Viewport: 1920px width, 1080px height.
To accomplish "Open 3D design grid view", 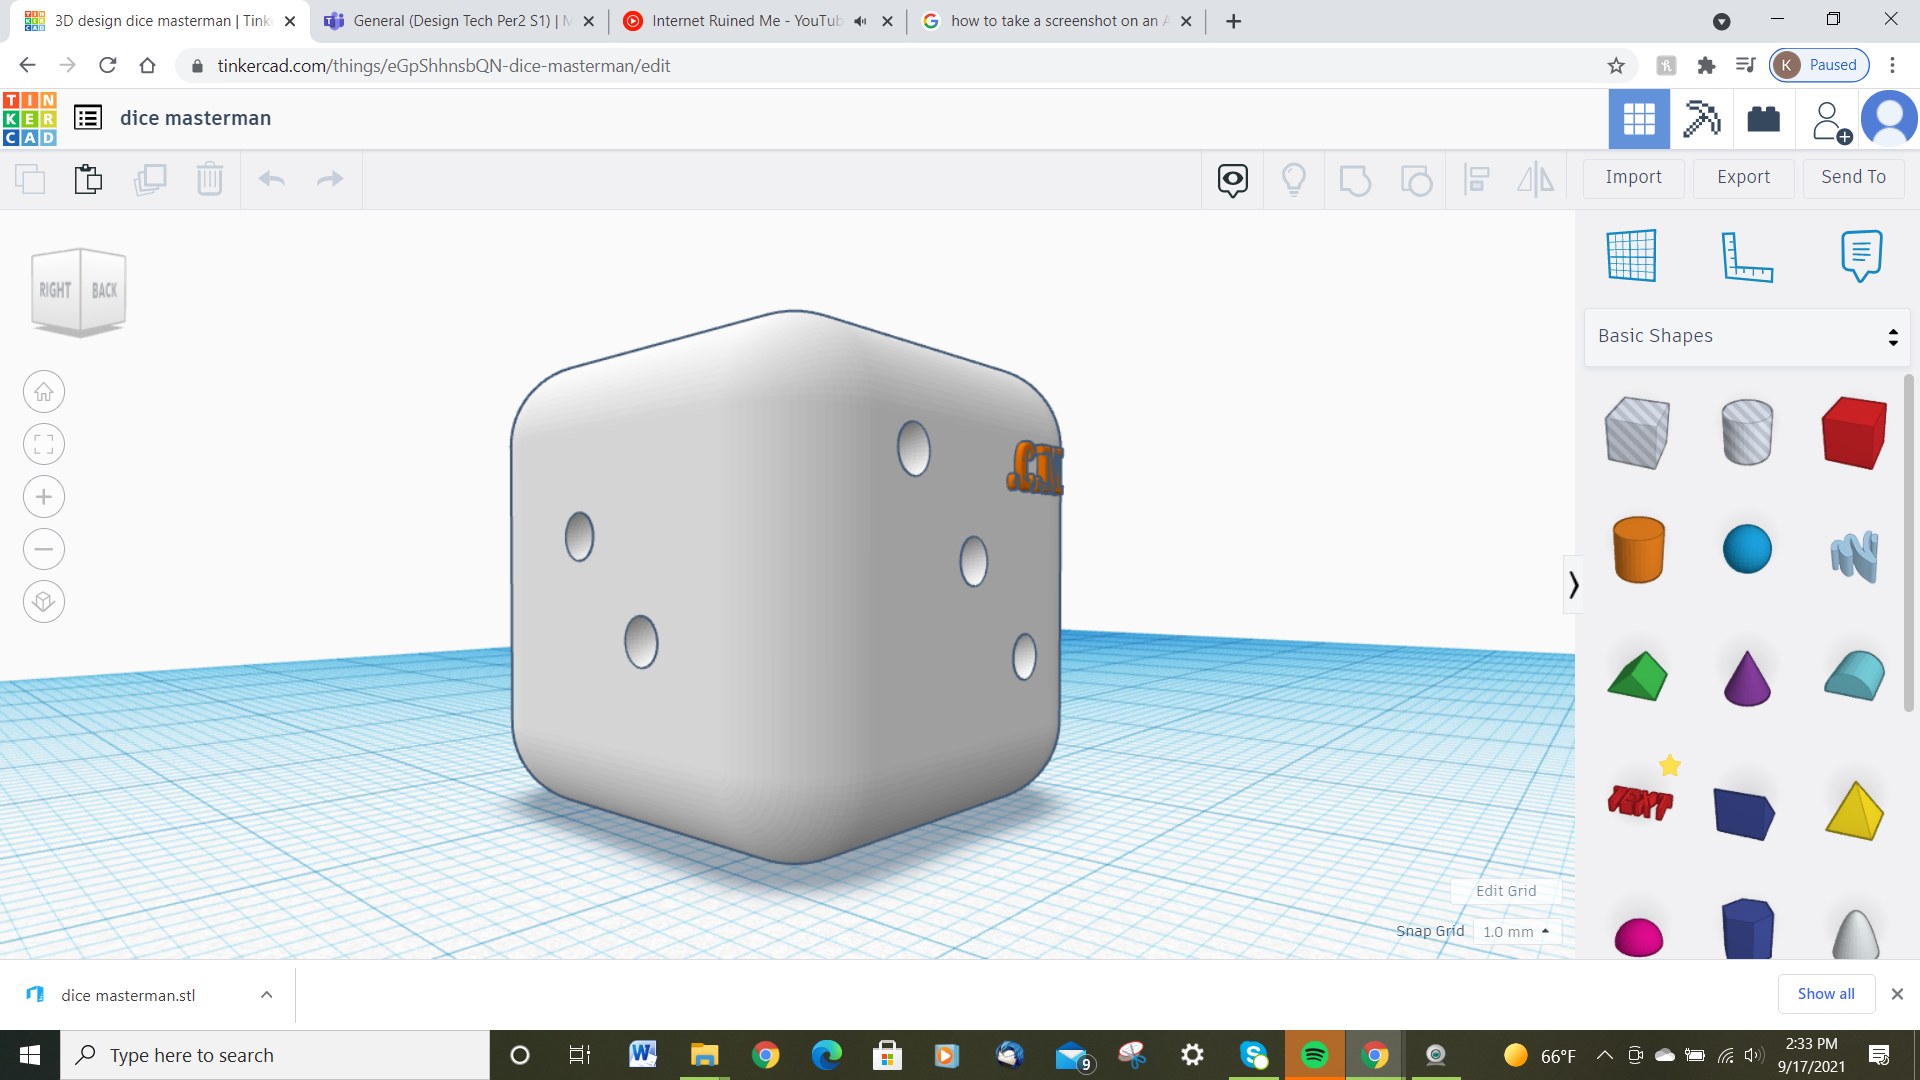I will click(1639, 120).
